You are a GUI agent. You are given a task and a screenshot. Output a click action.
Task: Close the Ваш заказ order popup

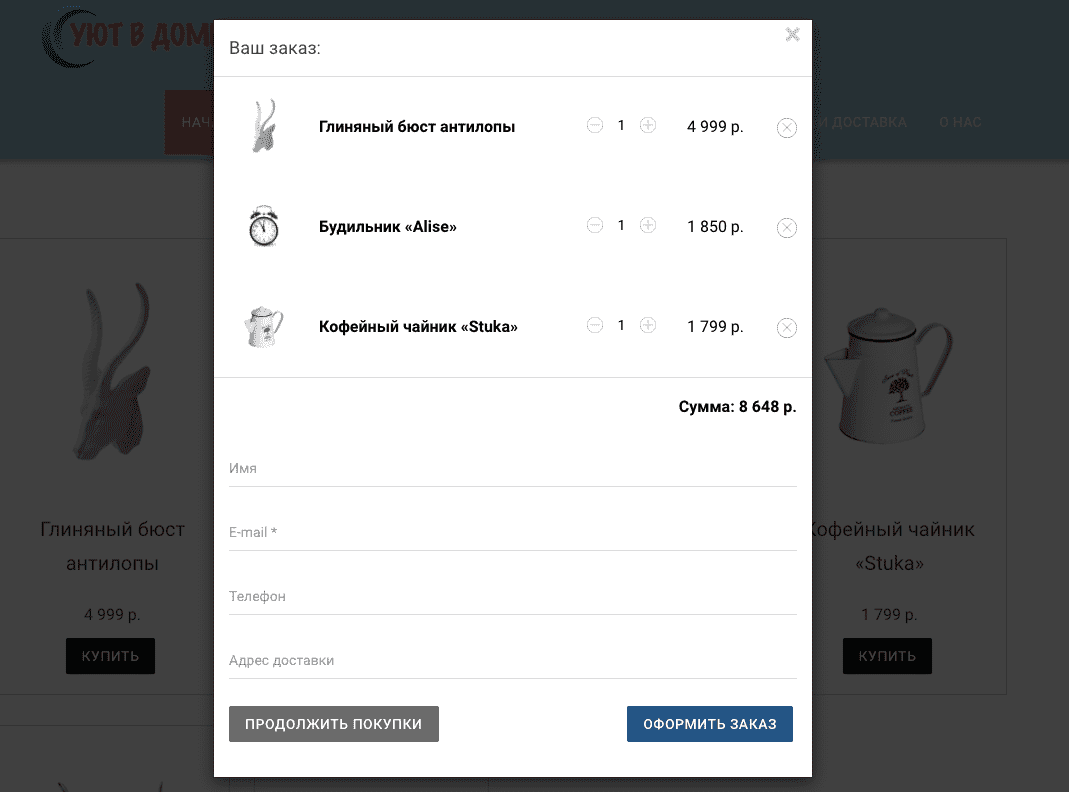[792, 34]
